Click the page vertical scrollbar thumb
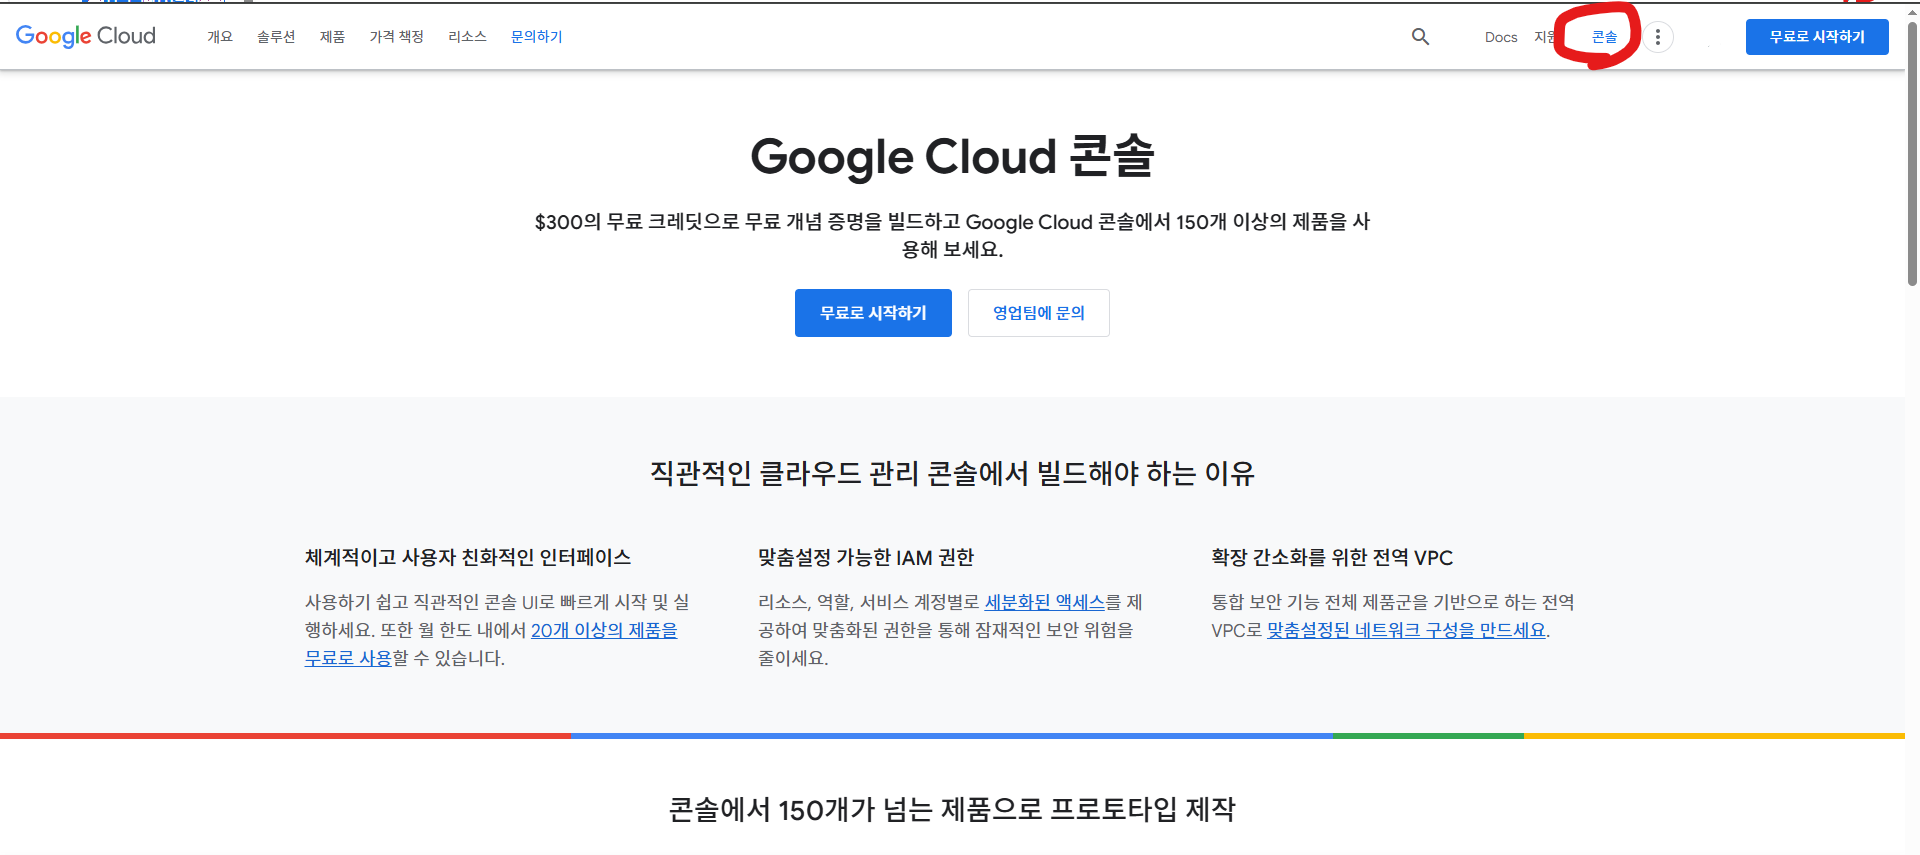This screenshot has width=1920, height=855. pos(1912,155)
